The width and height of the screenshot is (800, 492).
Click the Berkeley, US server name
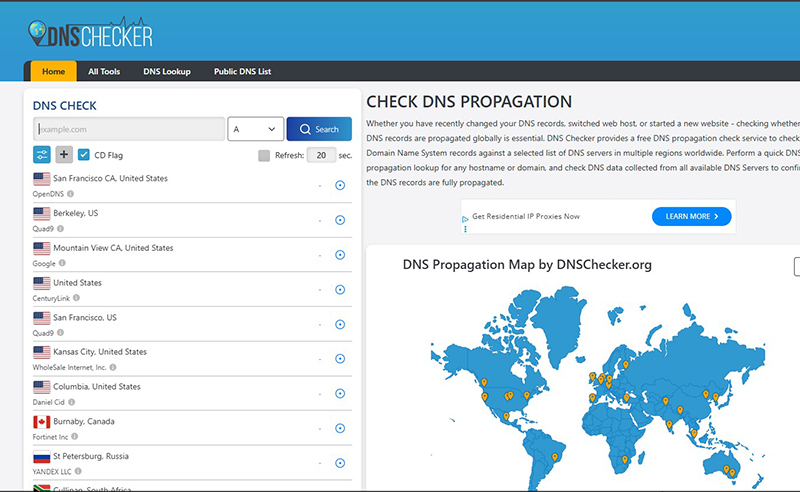tap(76, 213)
